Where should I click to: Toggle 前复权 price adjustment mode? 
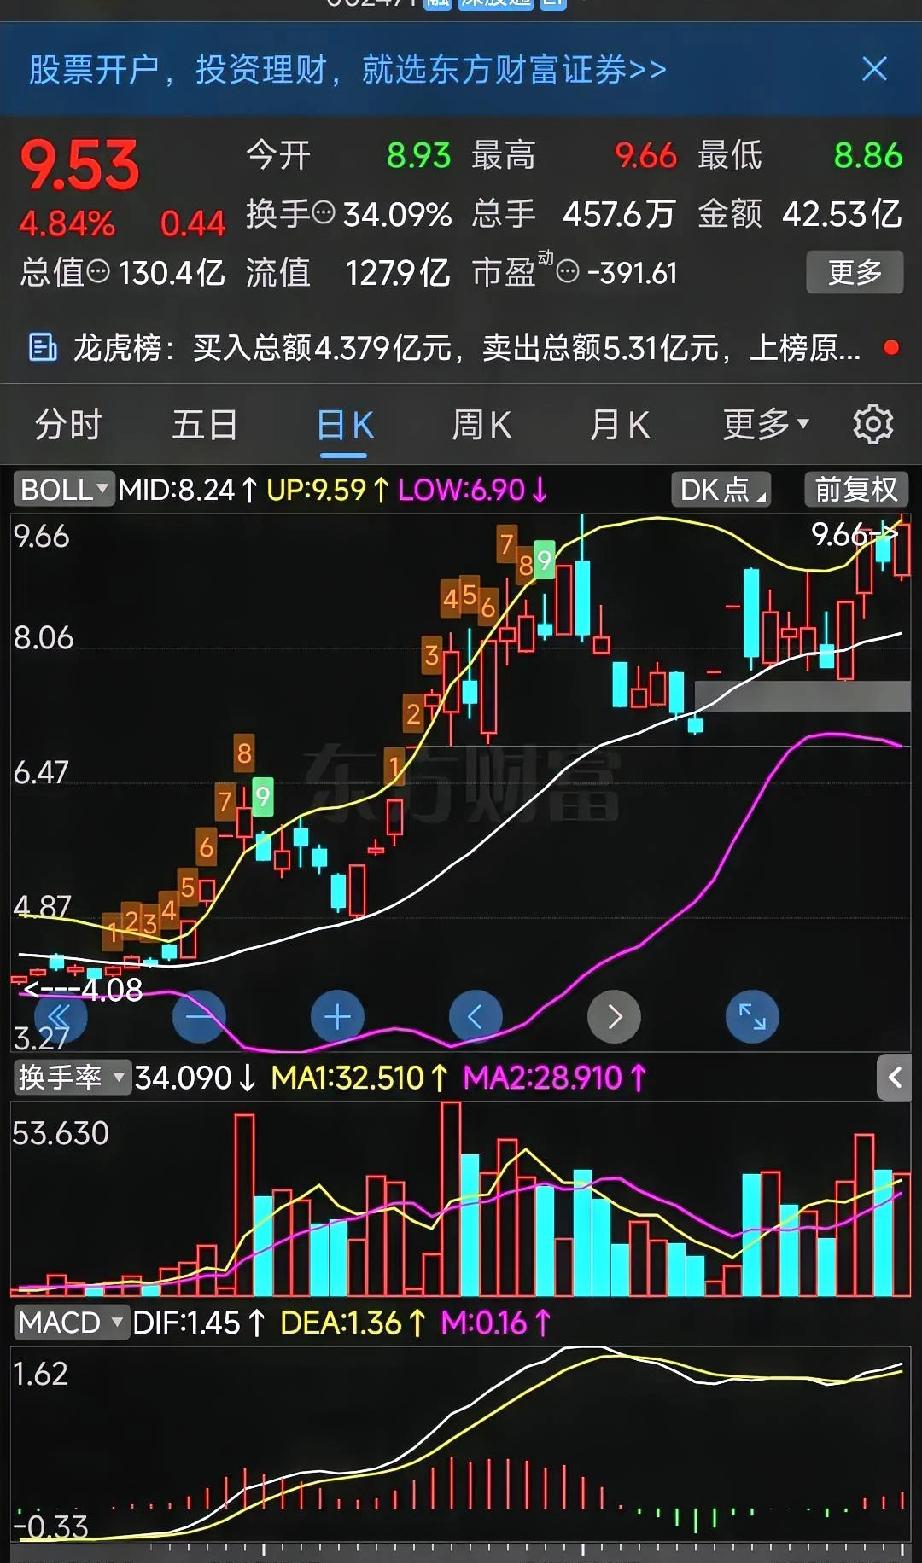855,490
